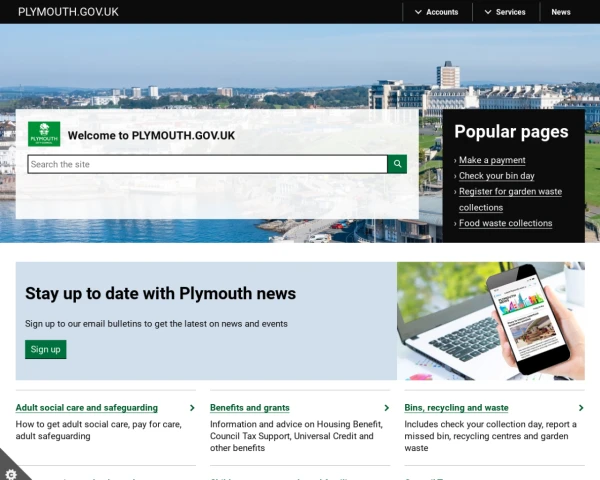Viewport: 600px width, 480px height.
Task: Open Adult social care and safeguarding
Action: tap(86, 408)
